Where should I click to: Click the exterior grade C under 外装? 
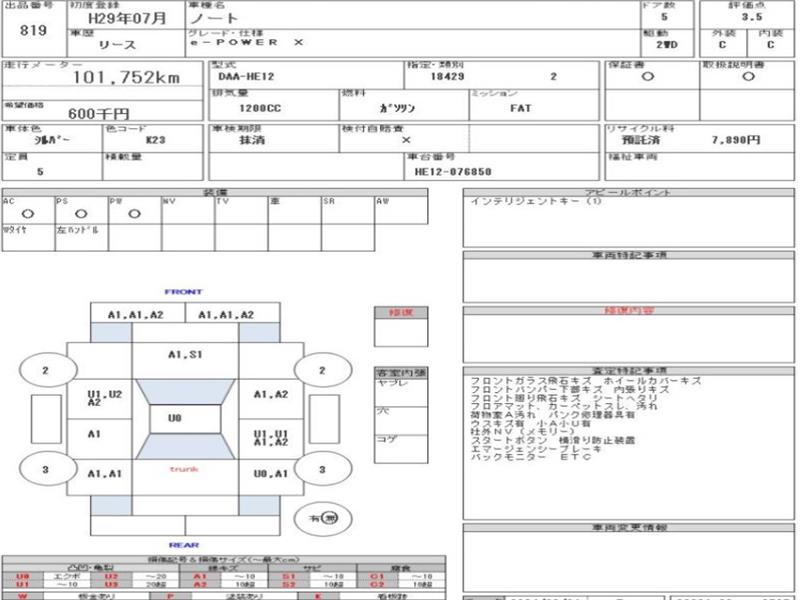[x=722, y=45]
